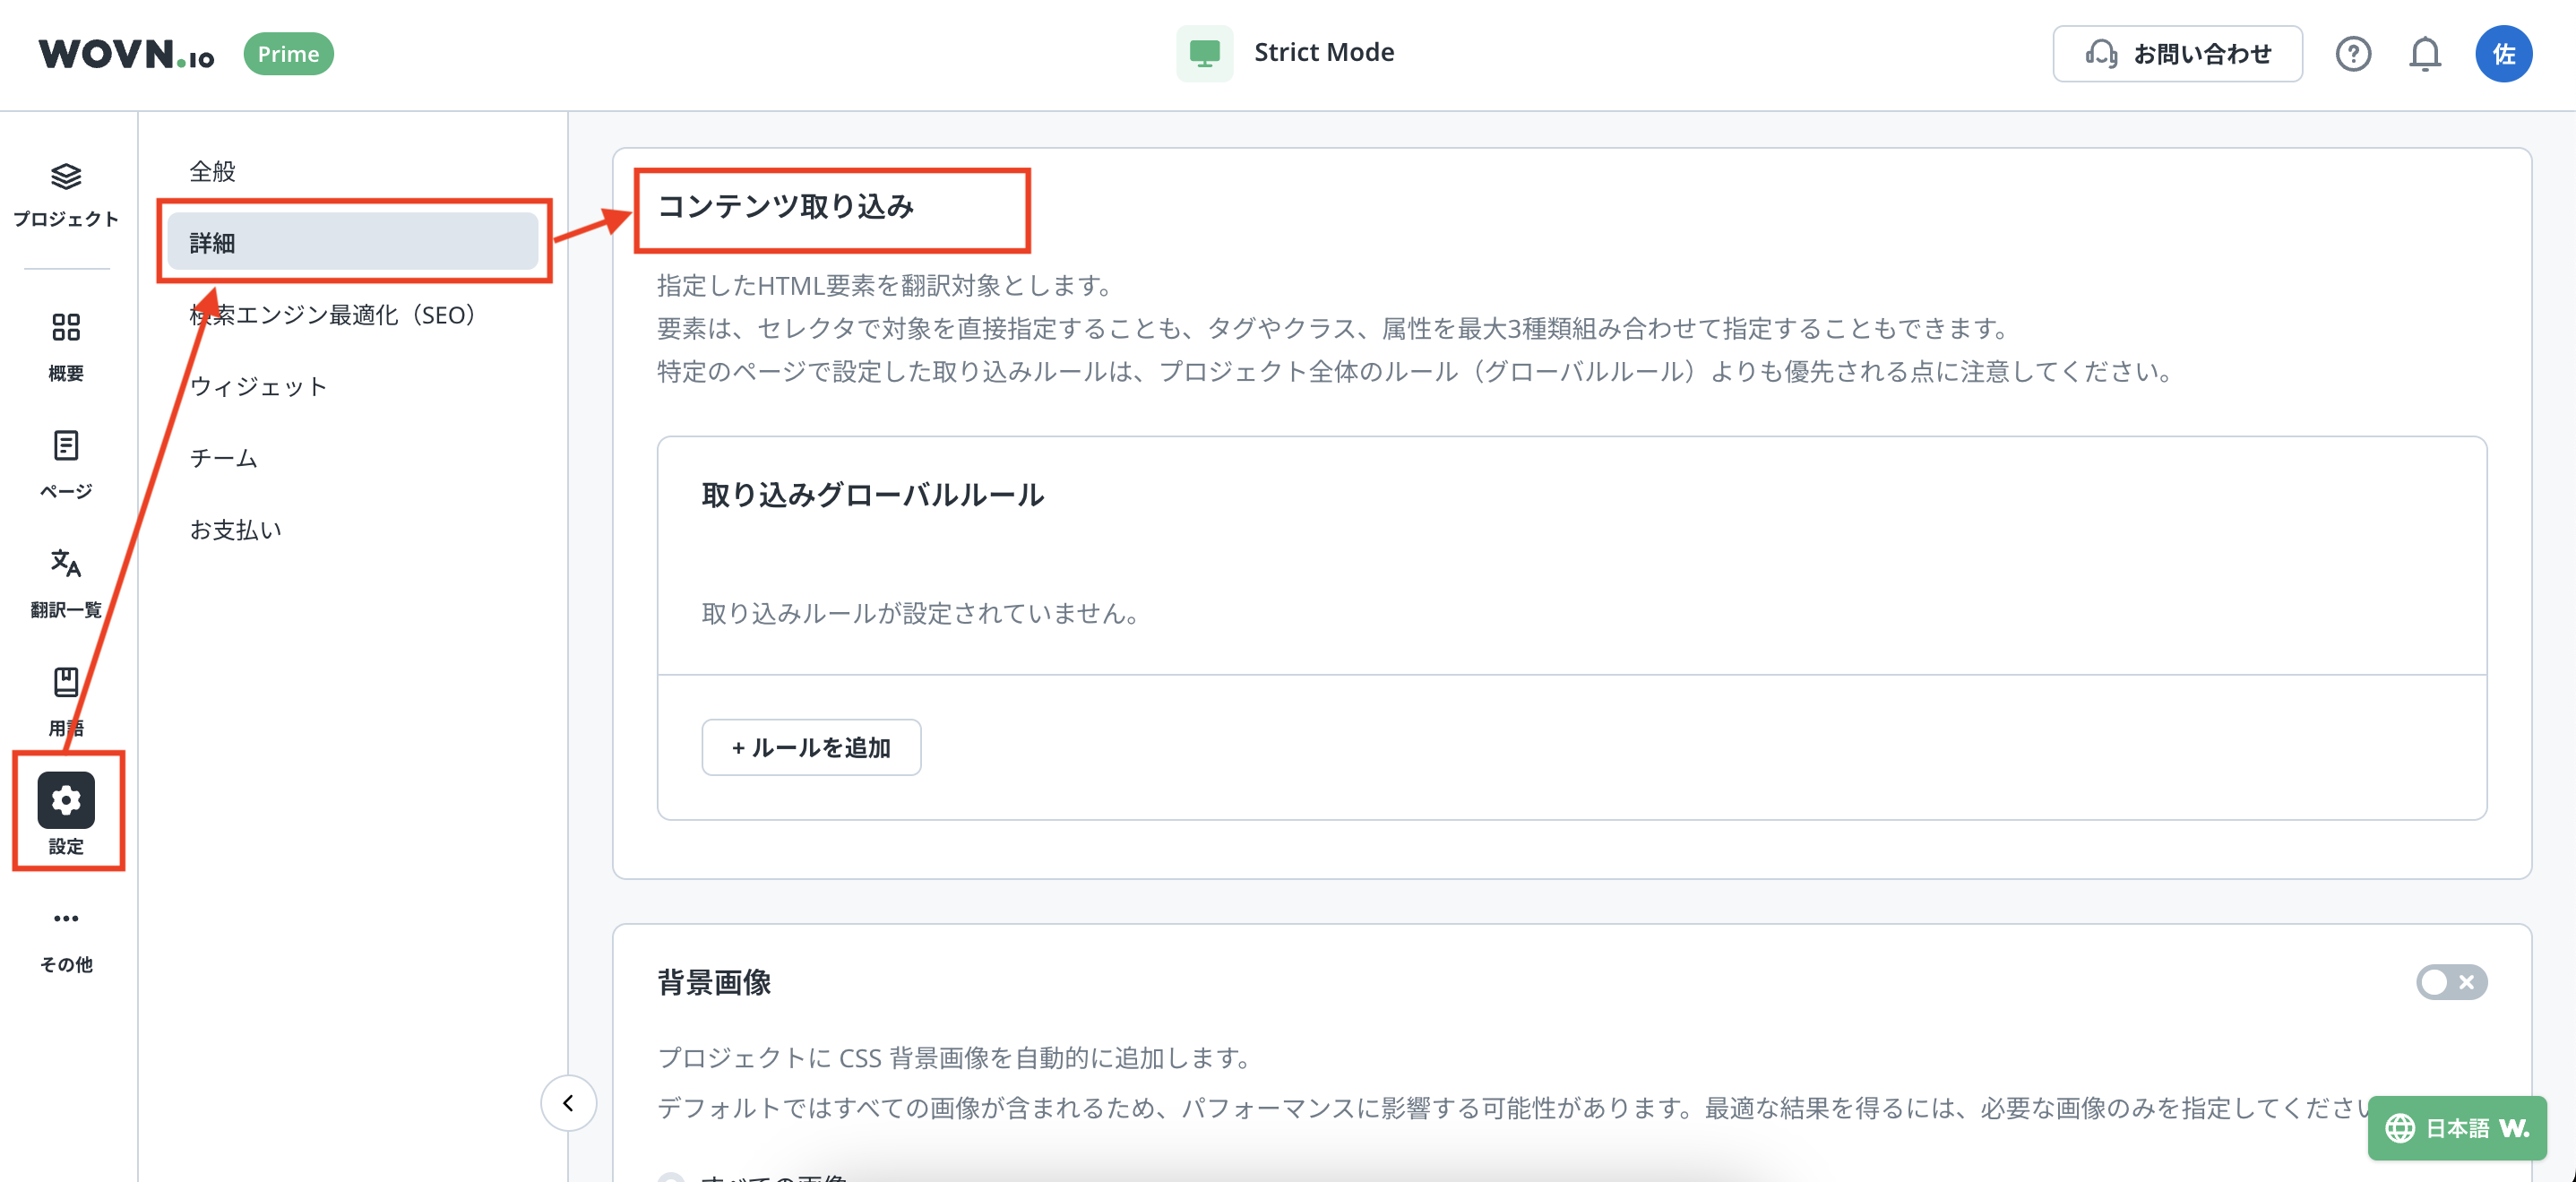Open チーム settings menu item

224,458
